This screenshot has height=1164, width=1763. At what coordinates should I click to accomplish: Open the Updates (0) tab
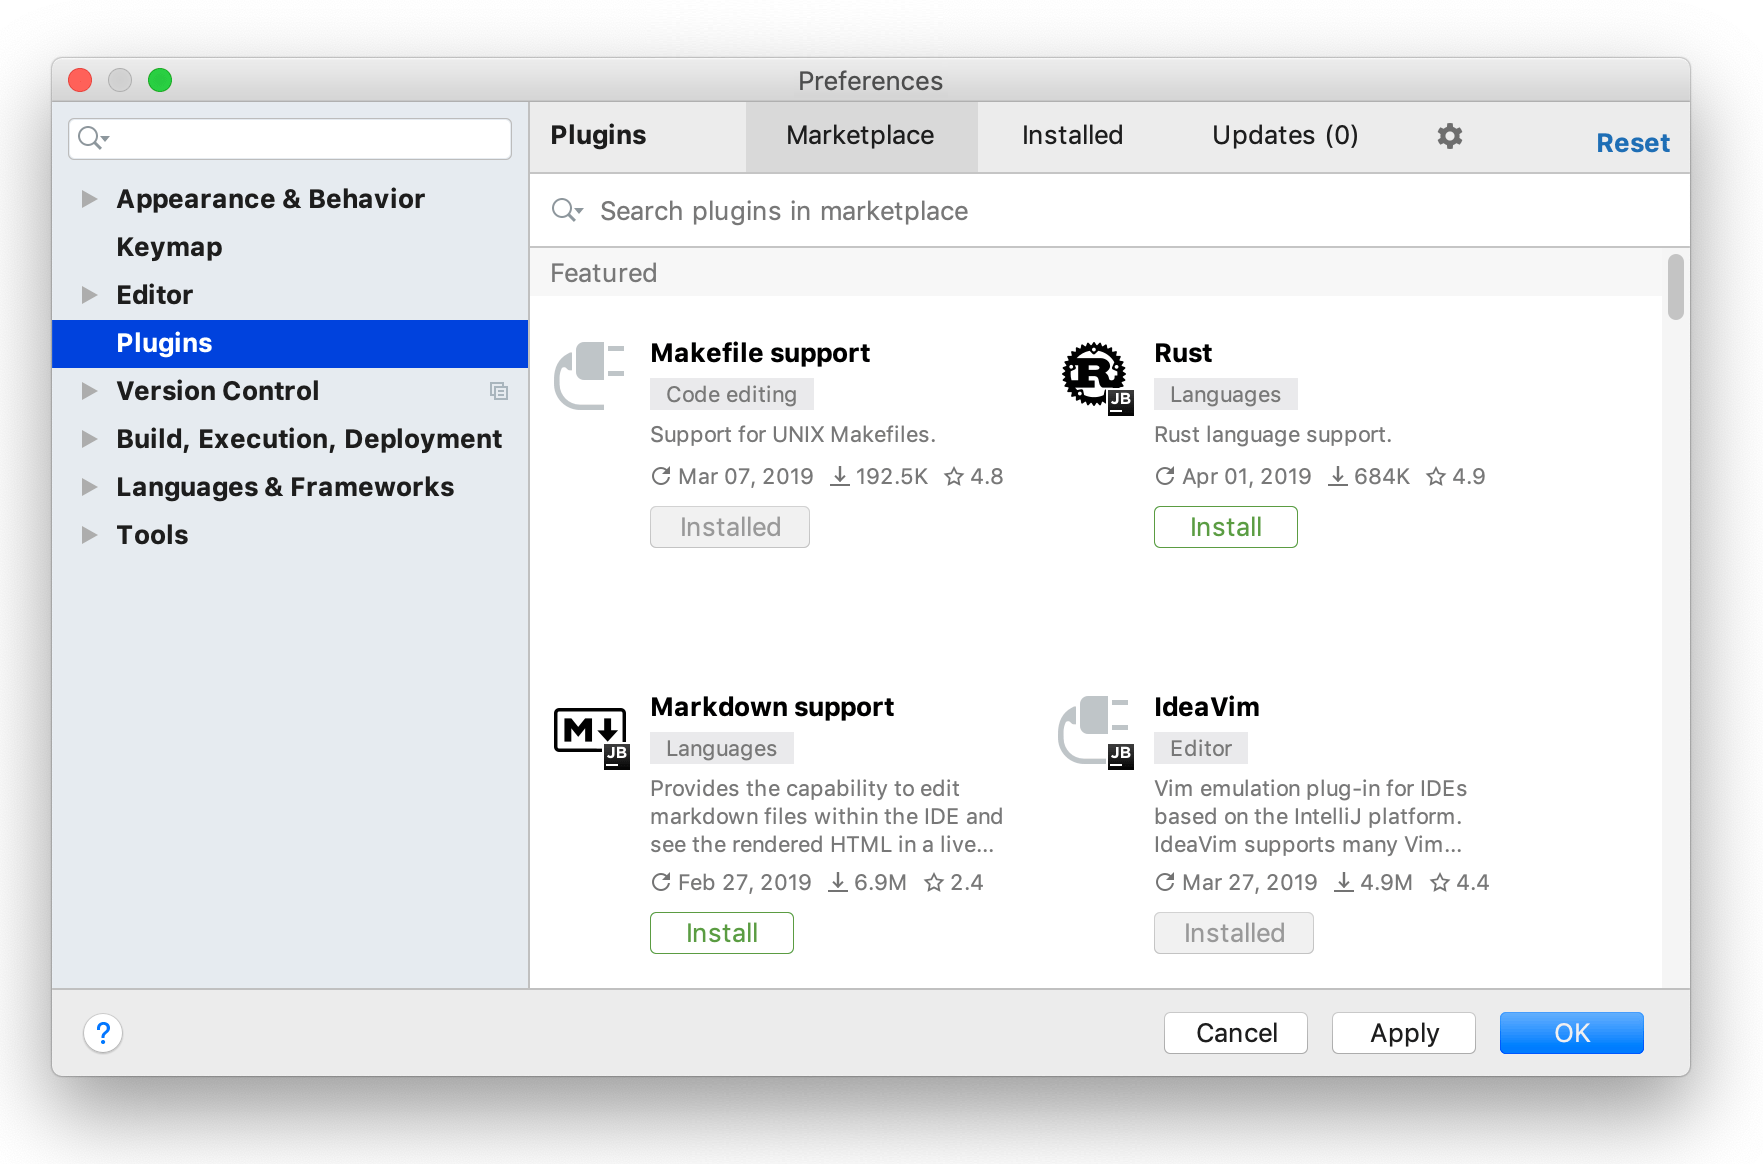click(x=1284, y=136)
